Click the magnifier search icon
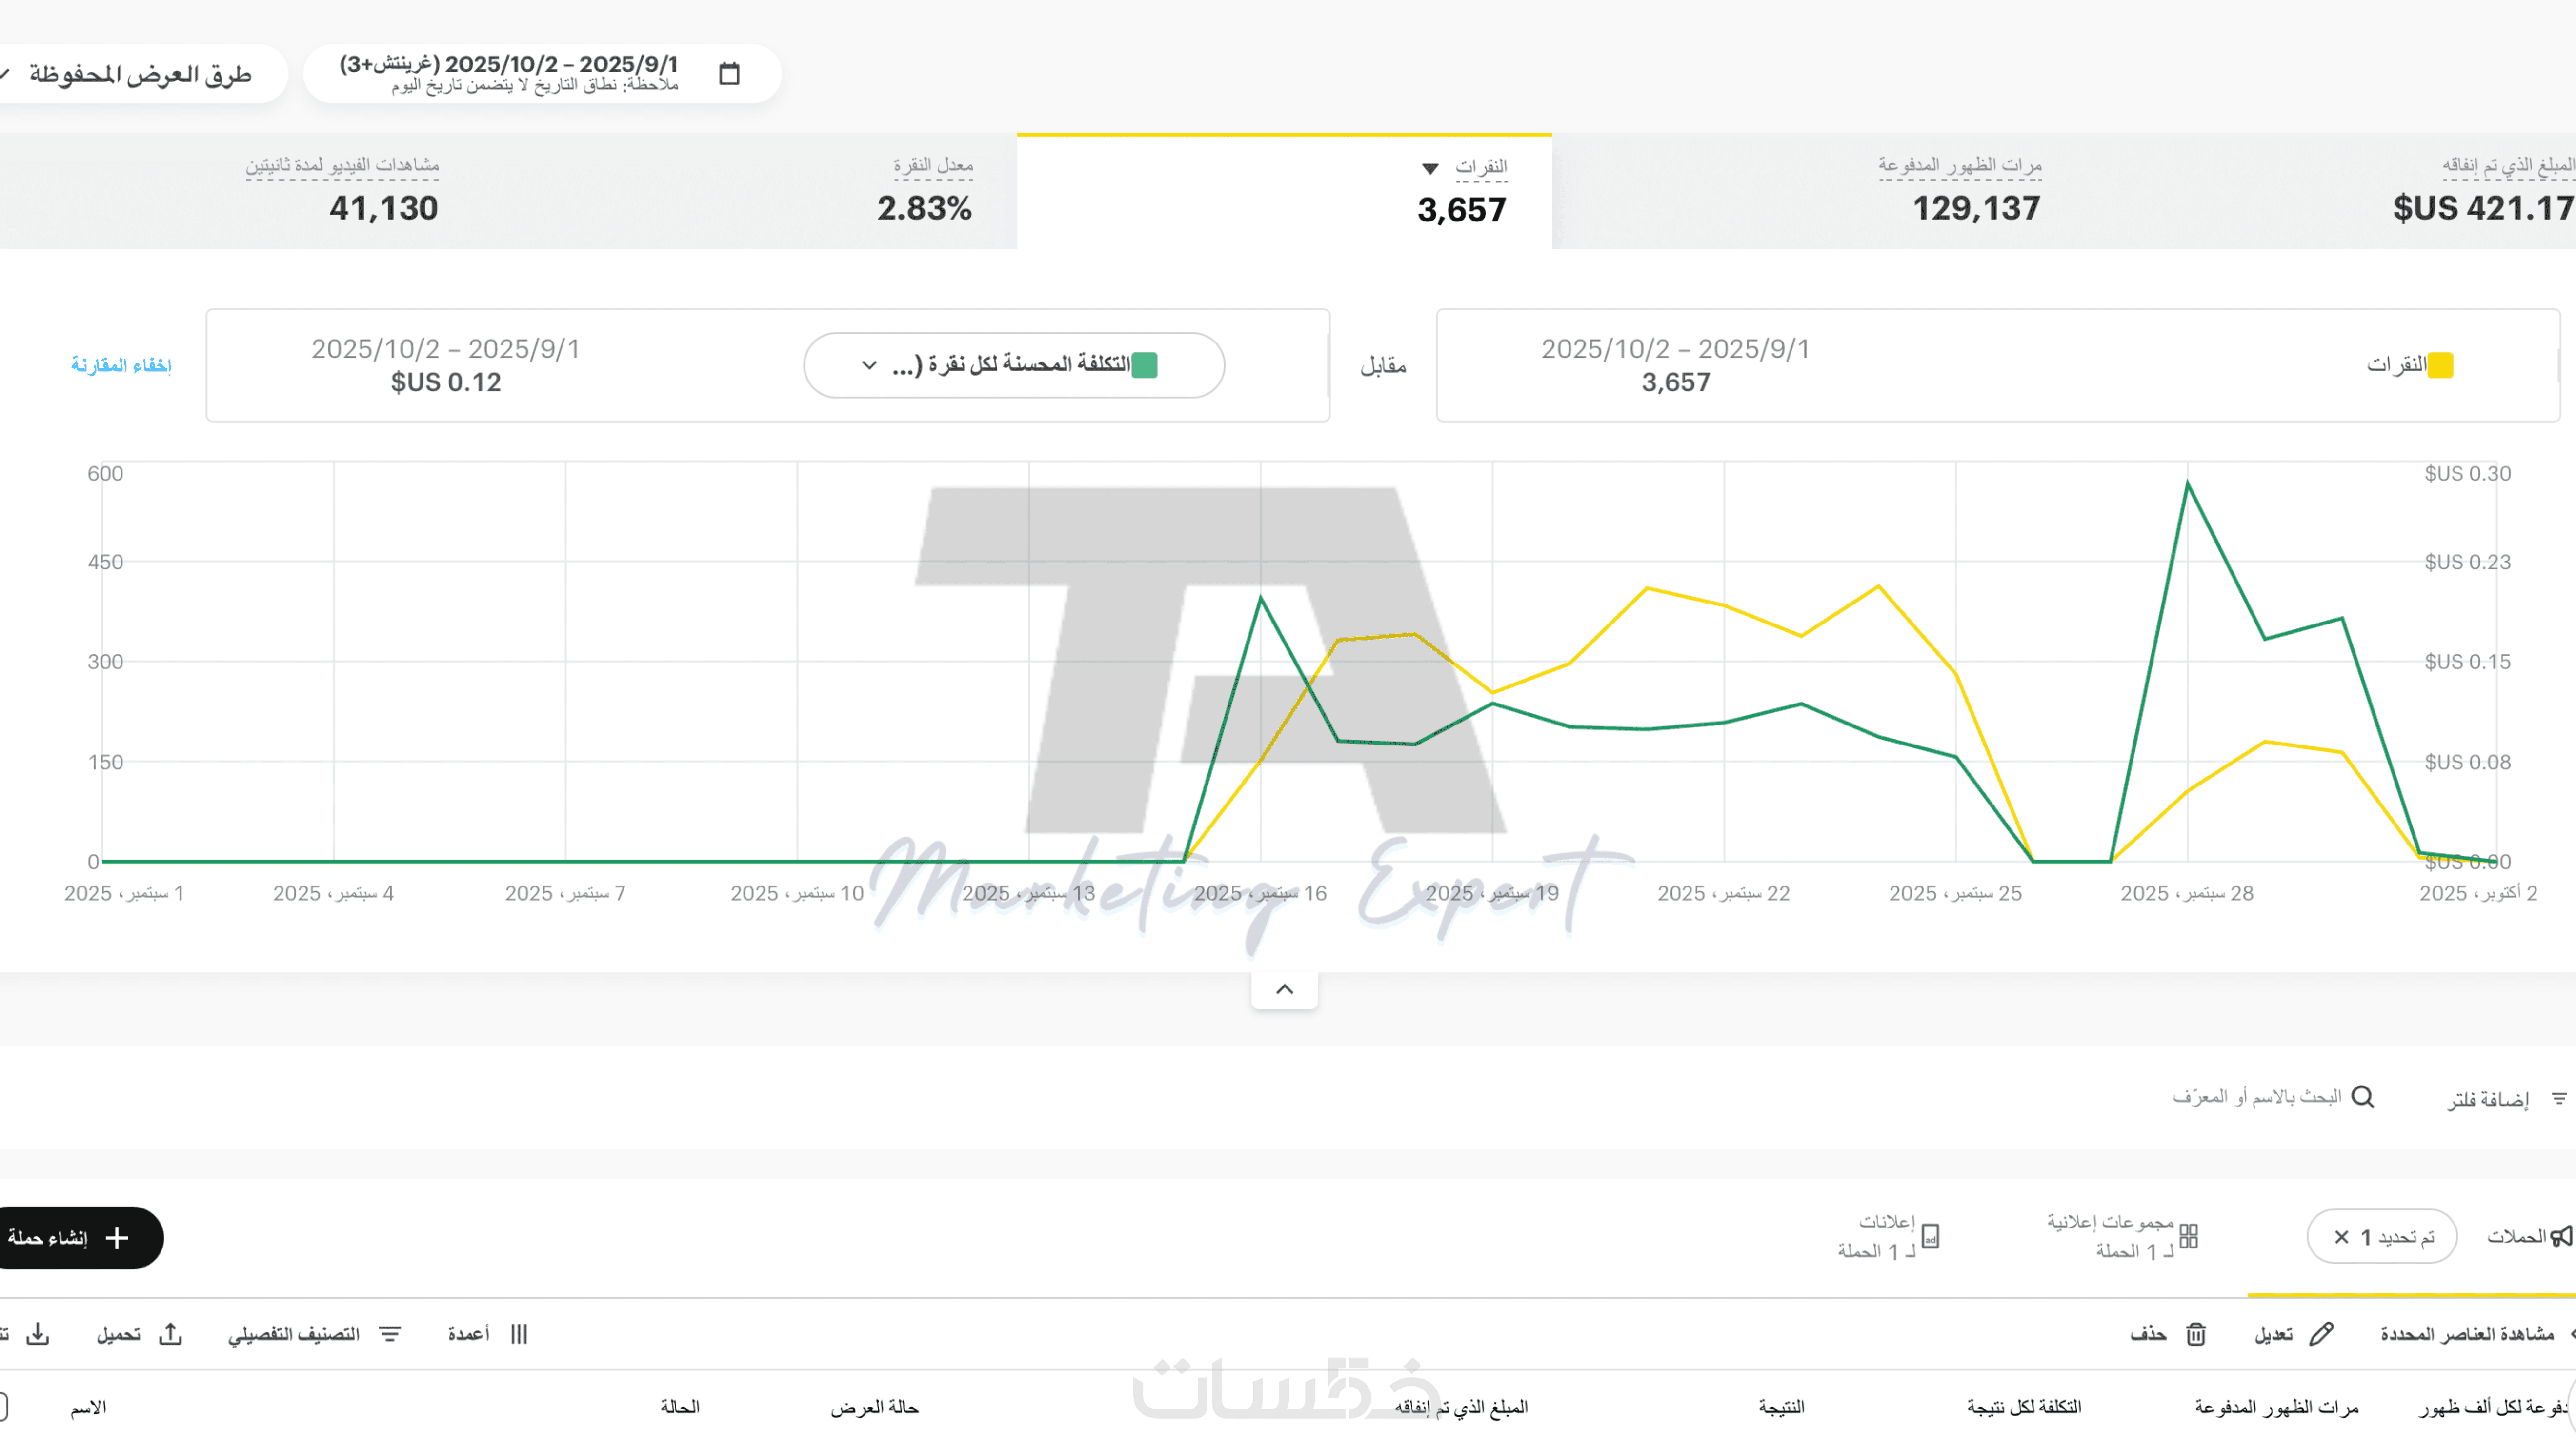The image size is (2576, 1449). click(2363, 1097)
